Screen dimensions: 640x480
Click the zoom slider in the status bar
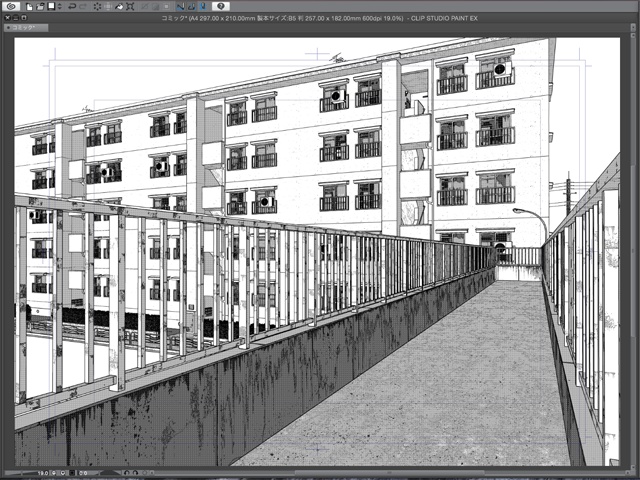pyautogui.click(x=20, y=473)
